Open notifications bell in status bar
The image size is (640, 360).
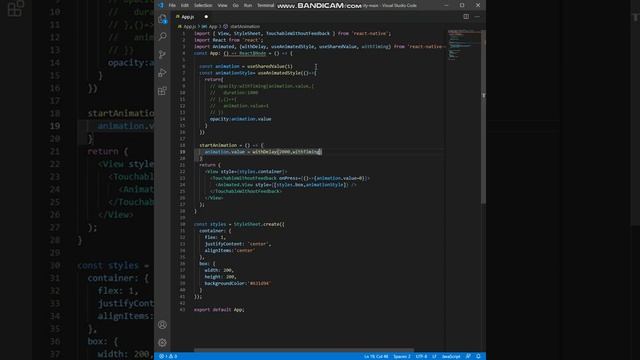(x=478, y=356)
